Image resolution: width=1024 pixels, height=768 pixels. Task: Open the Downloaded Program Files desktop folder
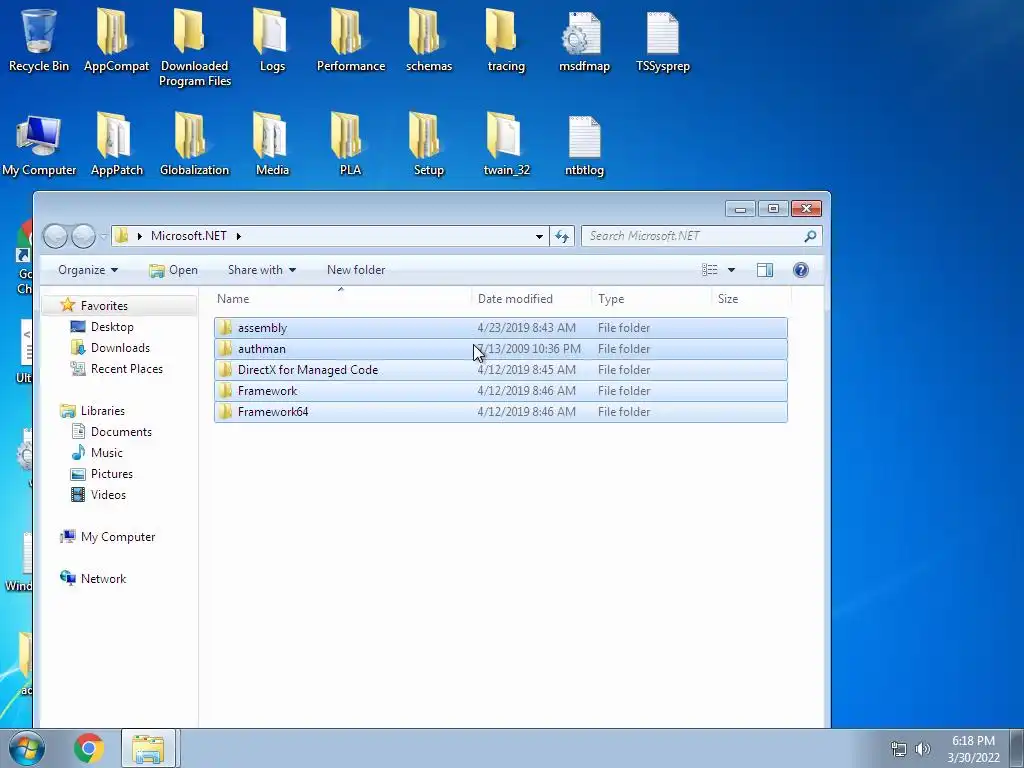[195, 48]
